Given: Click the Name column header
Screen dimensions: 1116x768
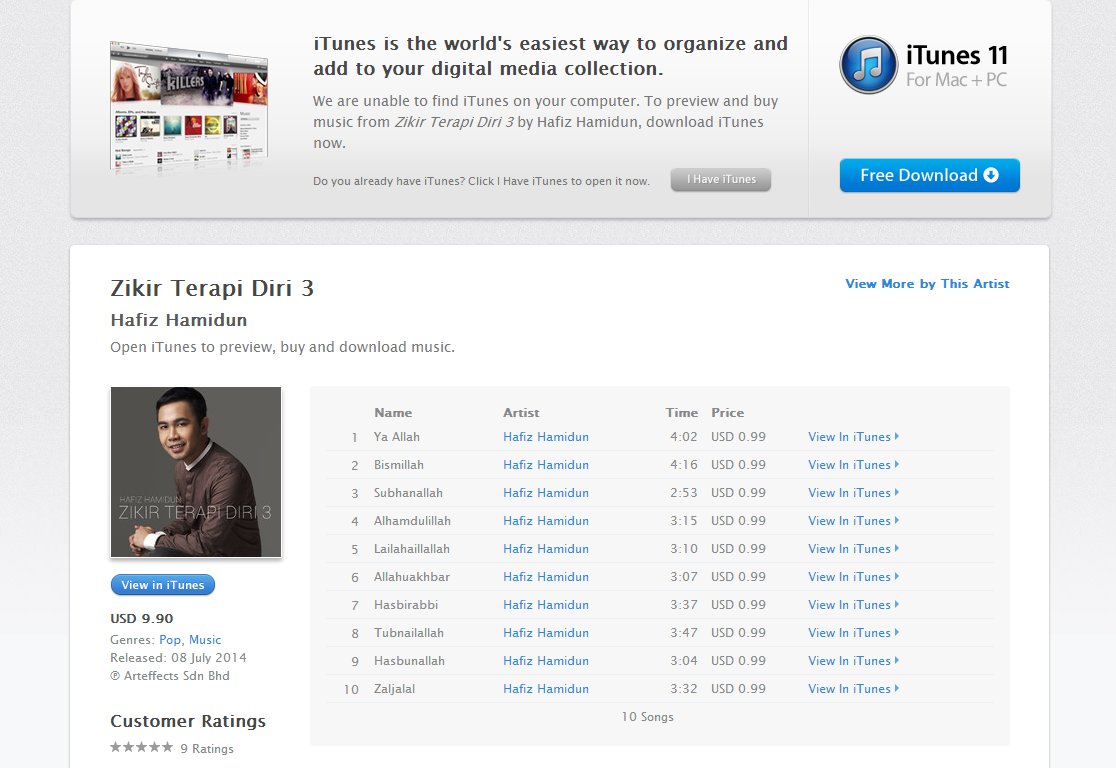Looking at the screenshot, I should point(393,412).
